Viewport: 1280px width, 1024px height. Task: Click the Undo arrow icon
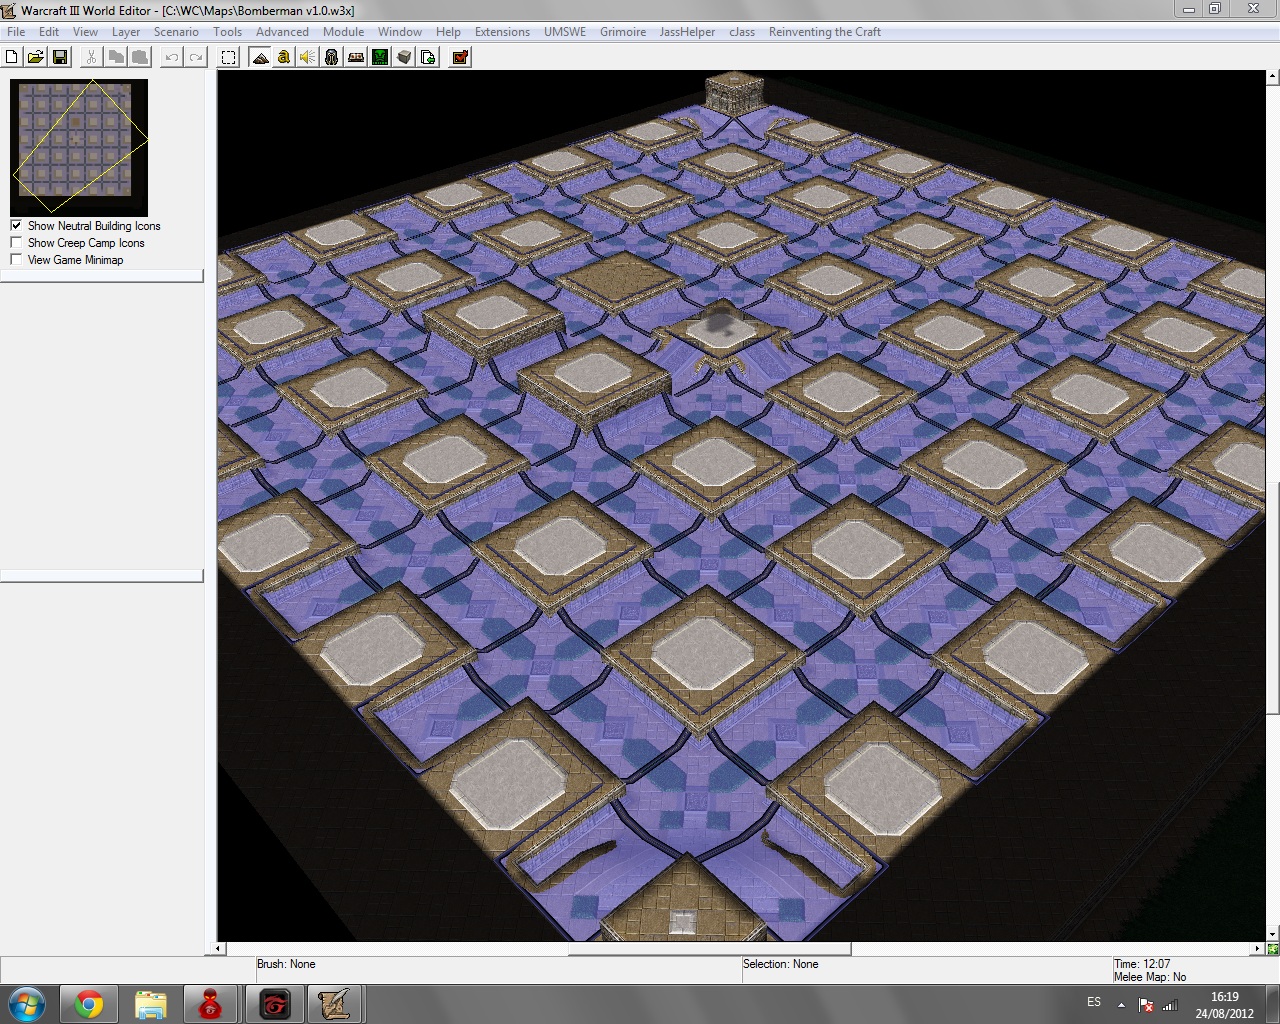tap(172, 57)
